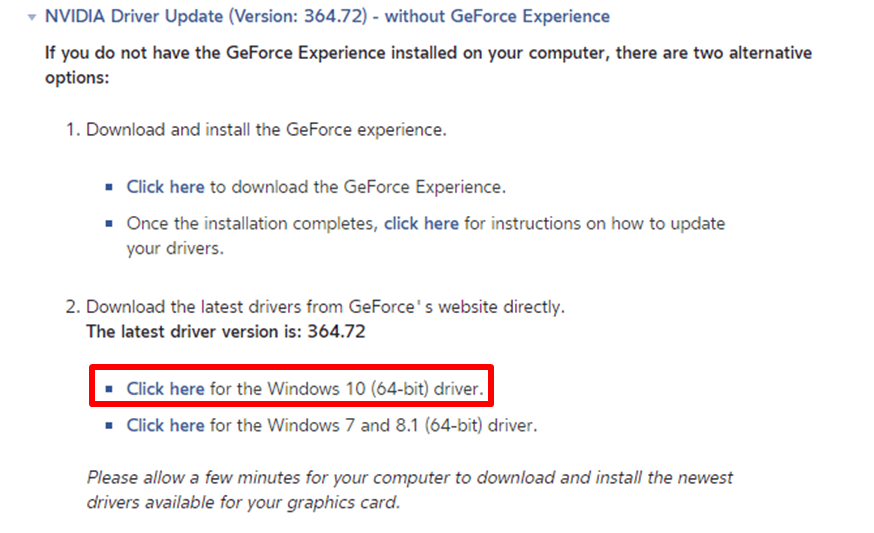
Task: Click 'The latest driver version is: 364.72' text
Action: pos(226,331)
